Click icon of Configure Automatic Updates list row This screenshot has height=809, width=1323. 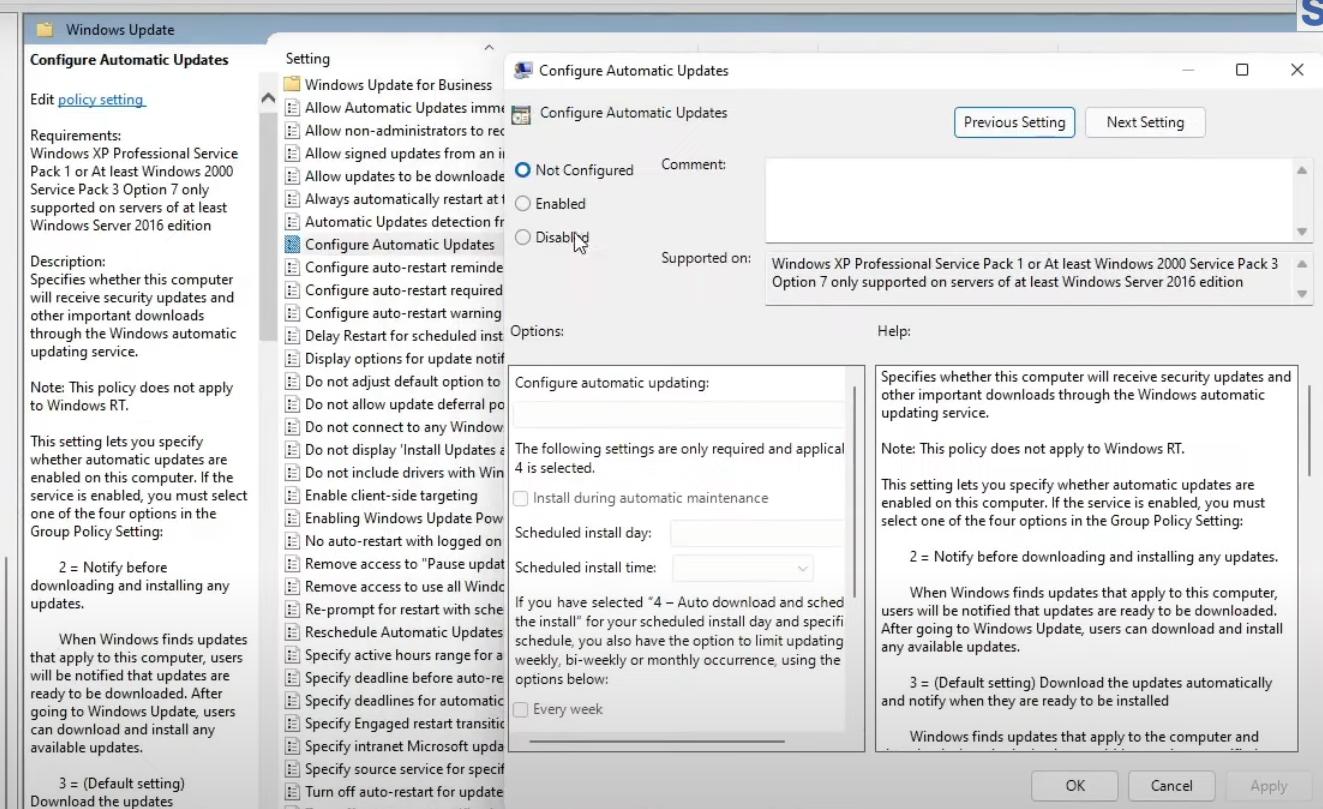[x=292, y=244]
